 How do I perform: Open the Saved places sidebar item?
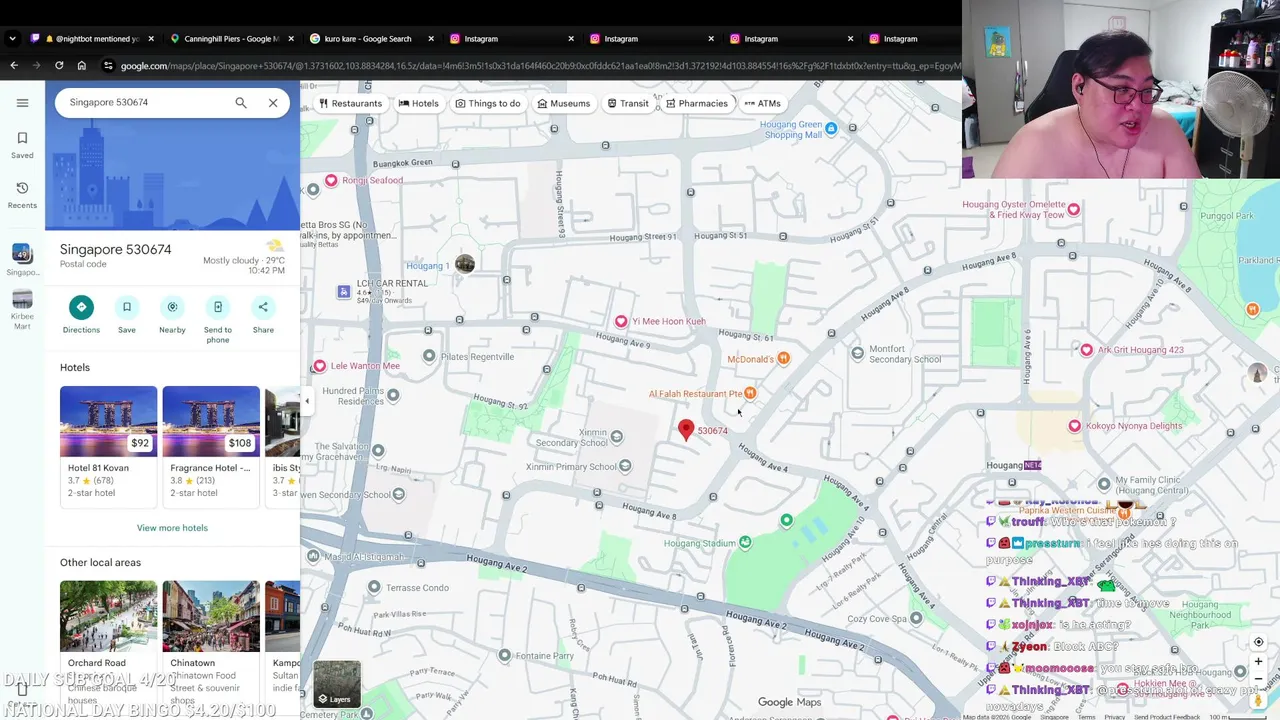[x=22, y=145]
